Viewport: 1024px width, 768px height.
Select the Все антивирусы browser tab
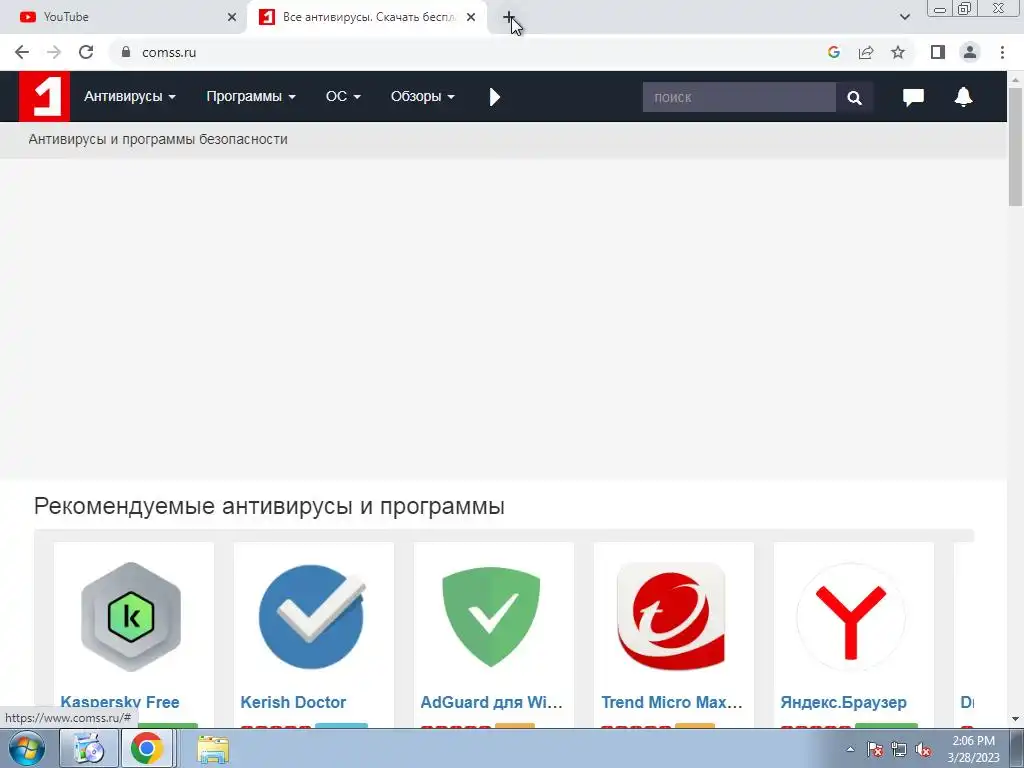[367, 17]
